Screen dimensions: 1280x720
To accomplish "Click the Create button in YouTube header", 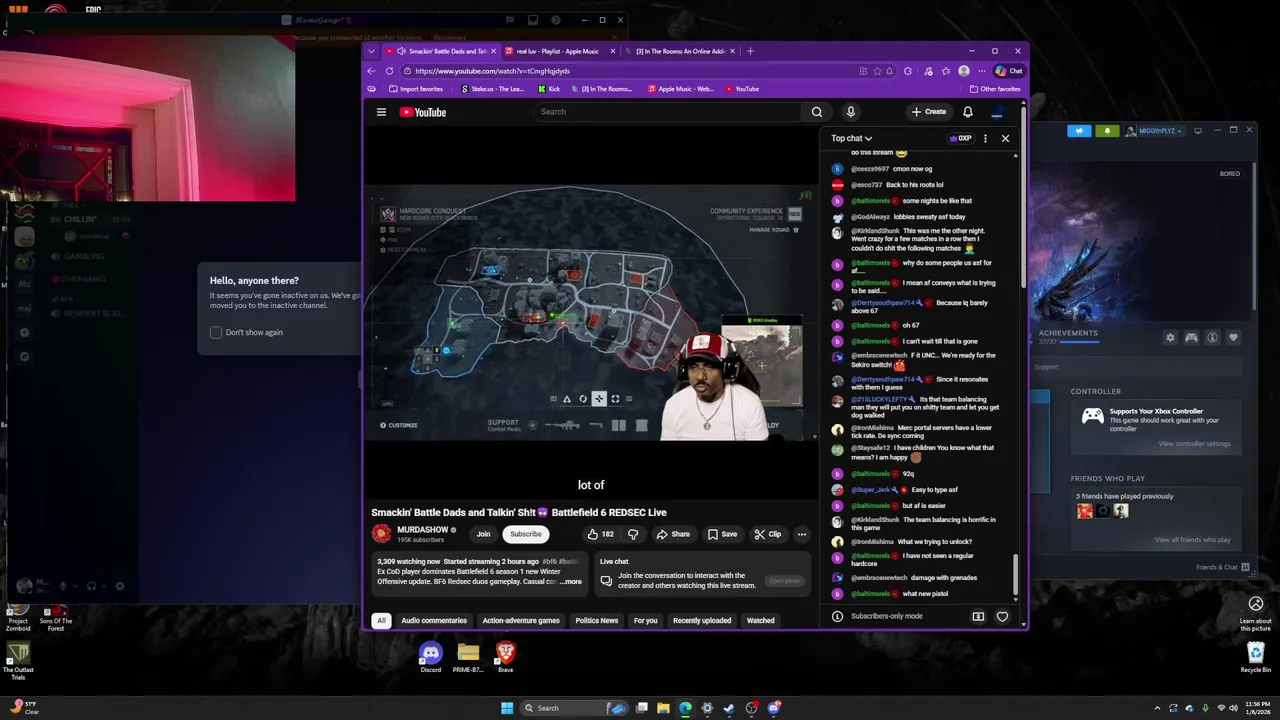I will tap(928, 112).
